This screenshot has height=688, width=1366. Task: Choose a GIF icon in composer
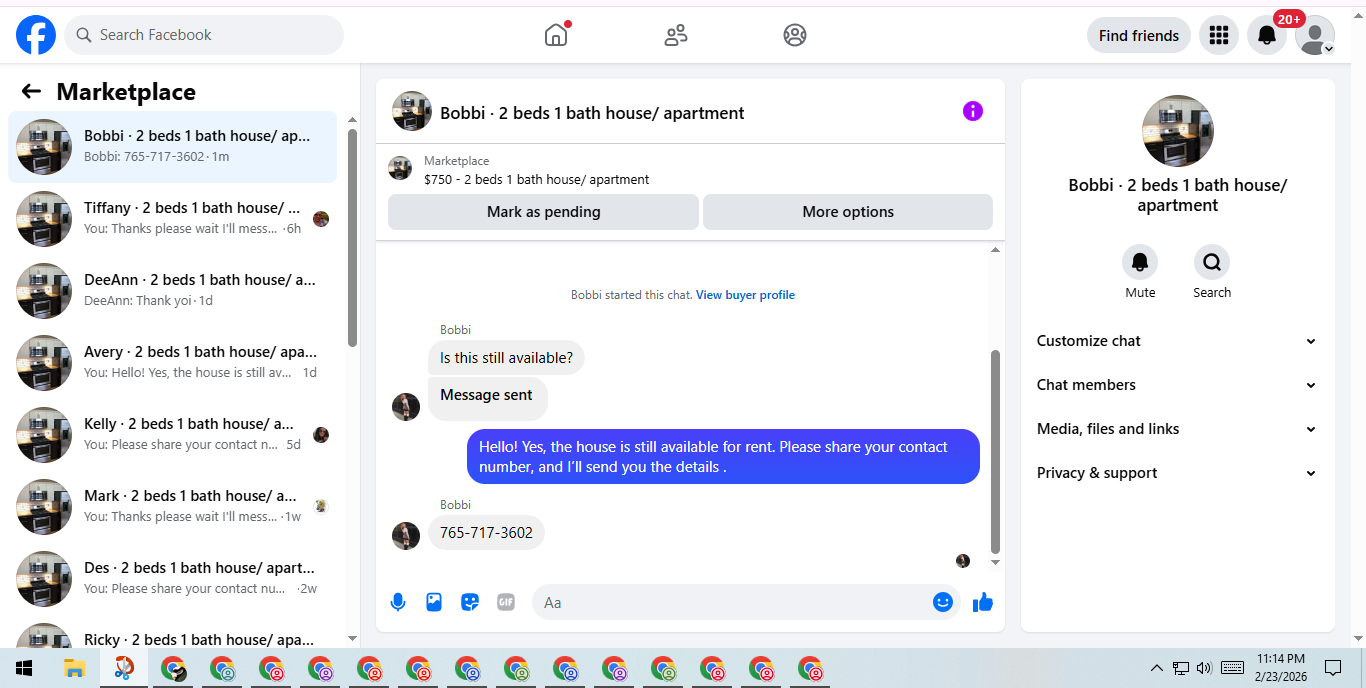pos(506,602)
